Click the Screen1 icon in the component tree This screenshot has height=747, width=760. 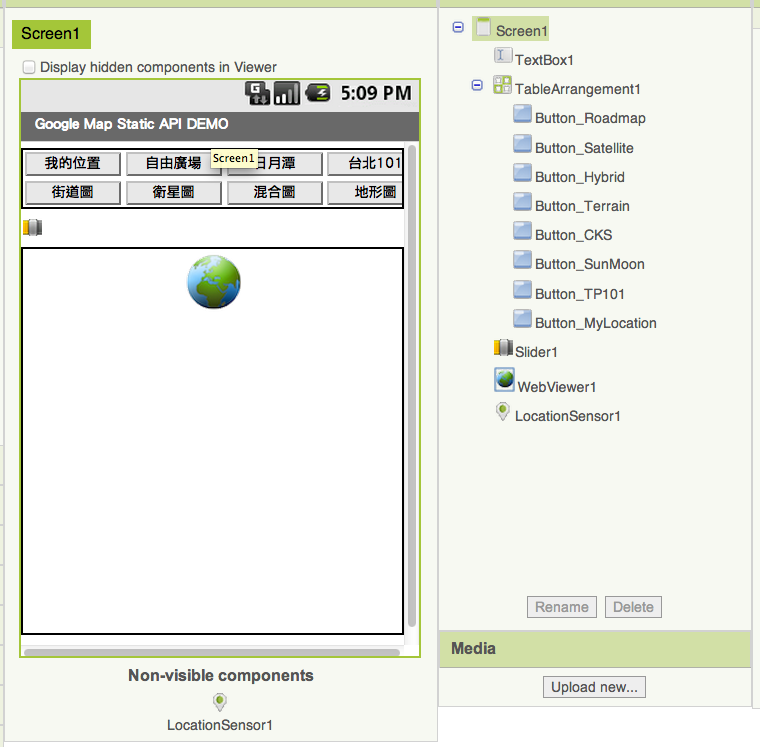[x=483, y=27]
